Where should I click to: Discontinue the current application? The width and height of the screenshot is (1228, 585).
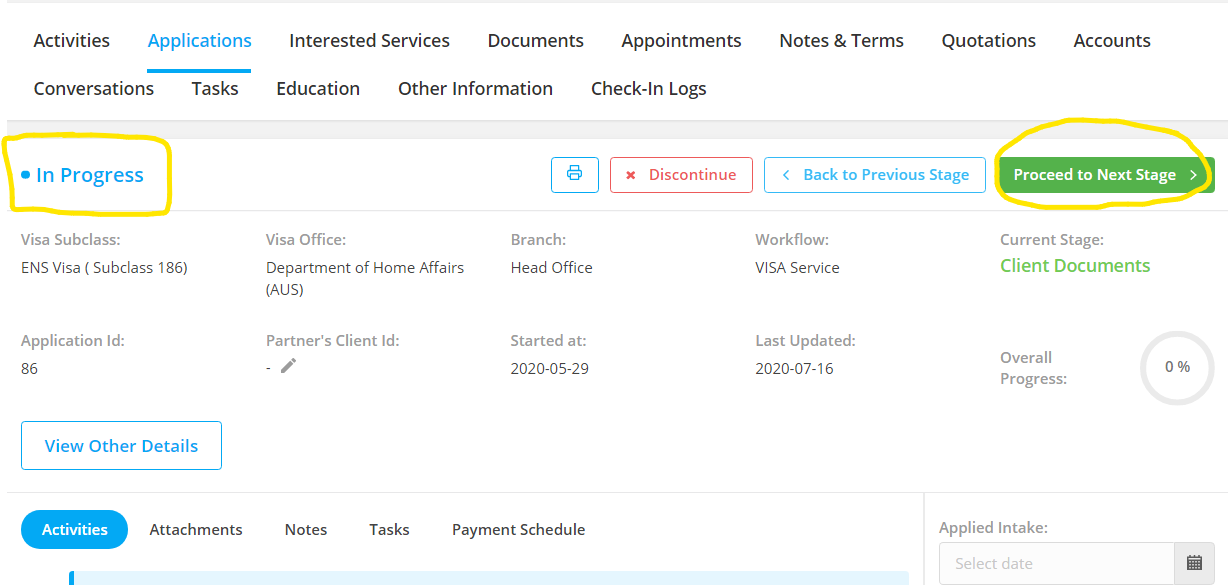[681, 174]
